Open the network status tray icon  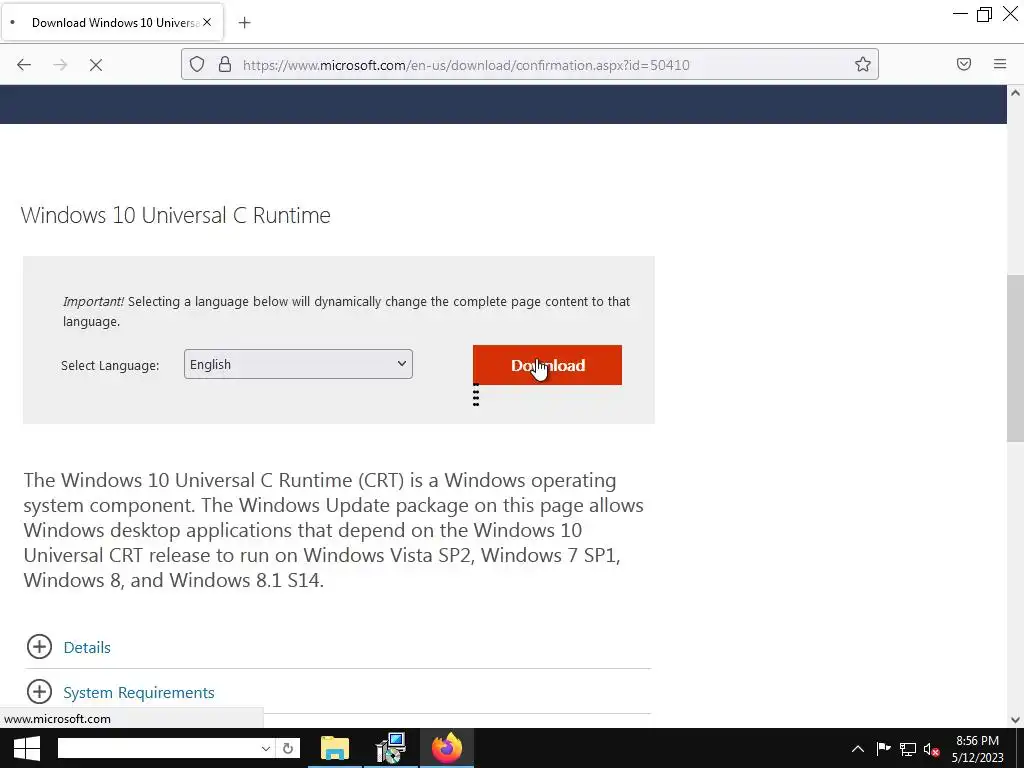tap(908, 749)
